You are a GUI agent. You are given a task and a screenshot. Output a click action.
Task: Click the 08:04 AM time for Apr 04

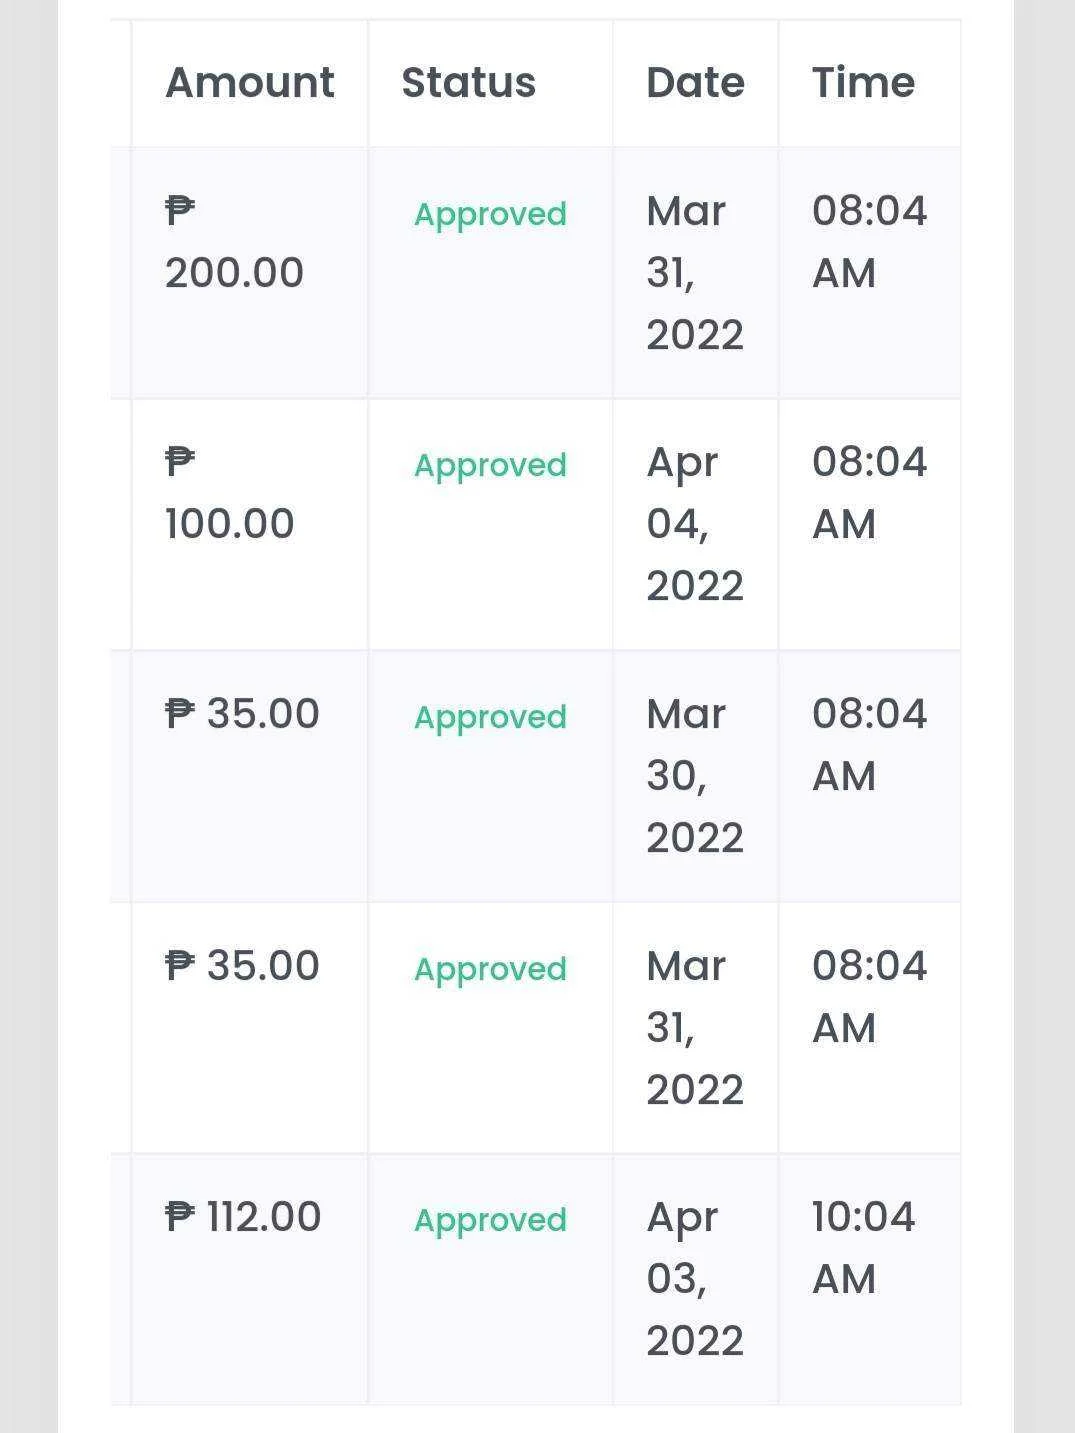(869, 493)
